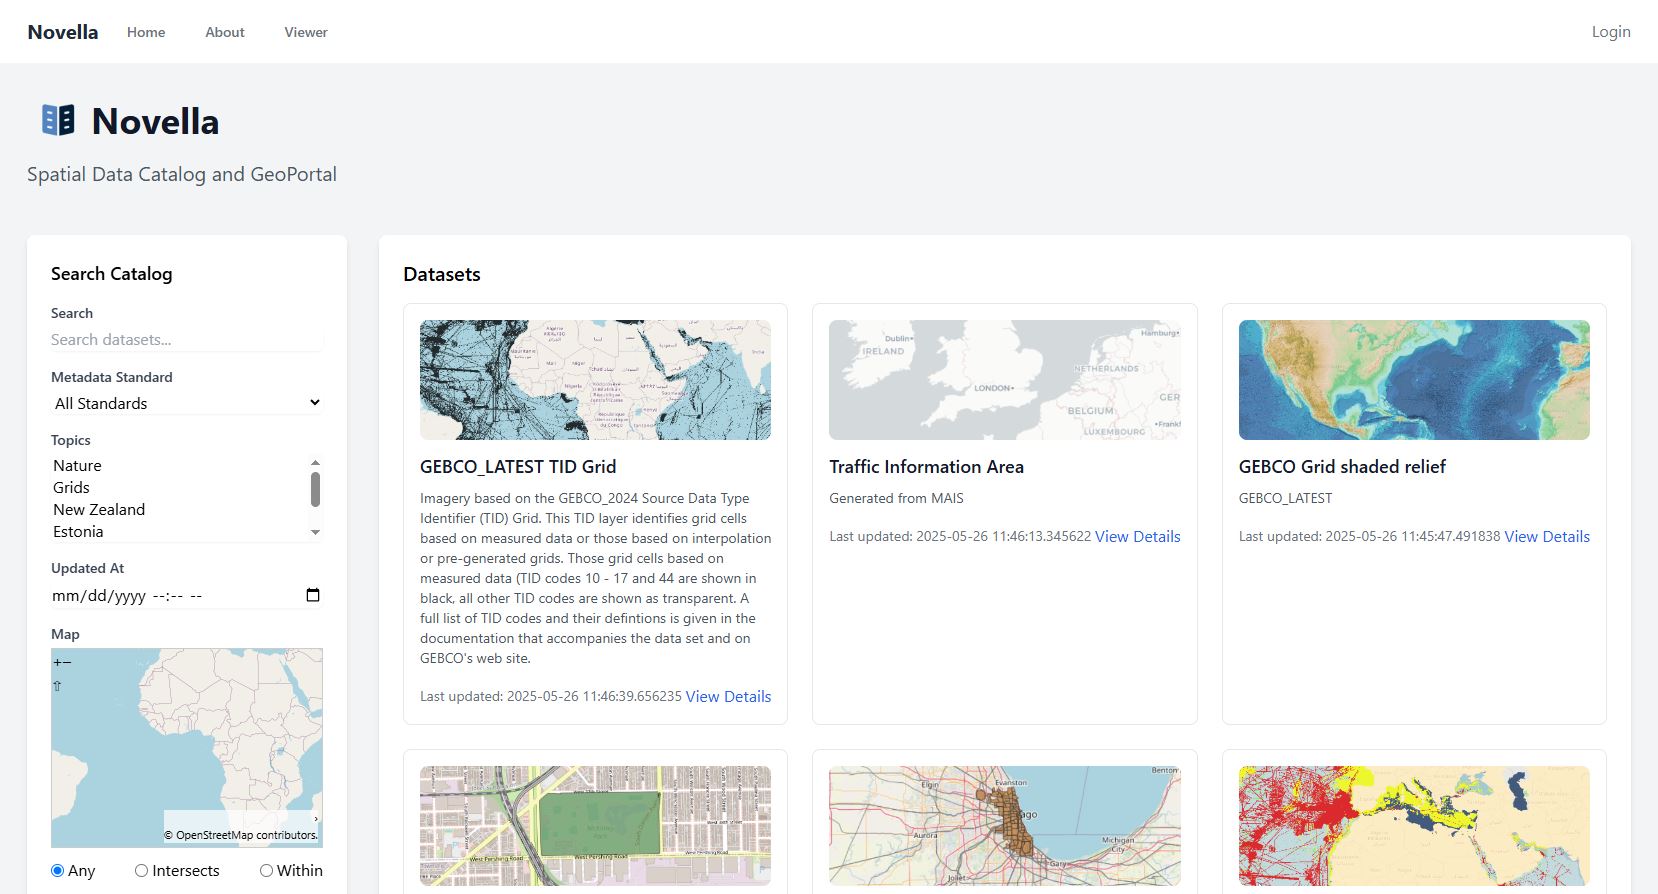The image size is (1658, 894).
Task: Click the Novella book logo icon
Action: (x=58, y=120)
